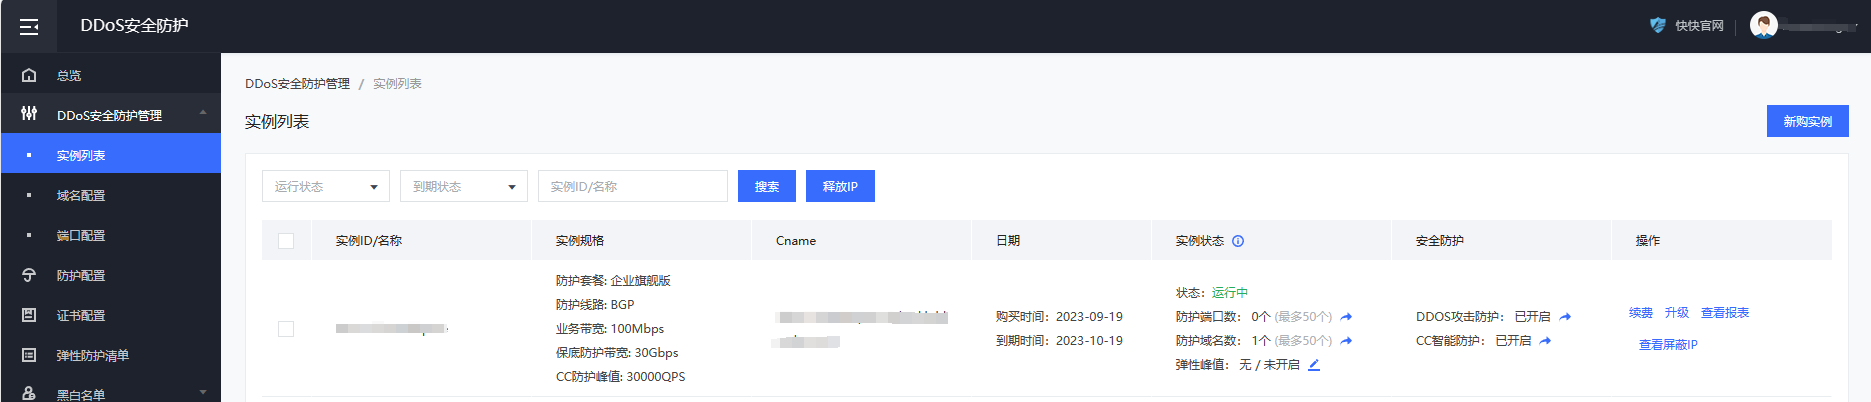Click the user avatar in top bar
Screen dimensions: 1871x402
pos(1763,25)
